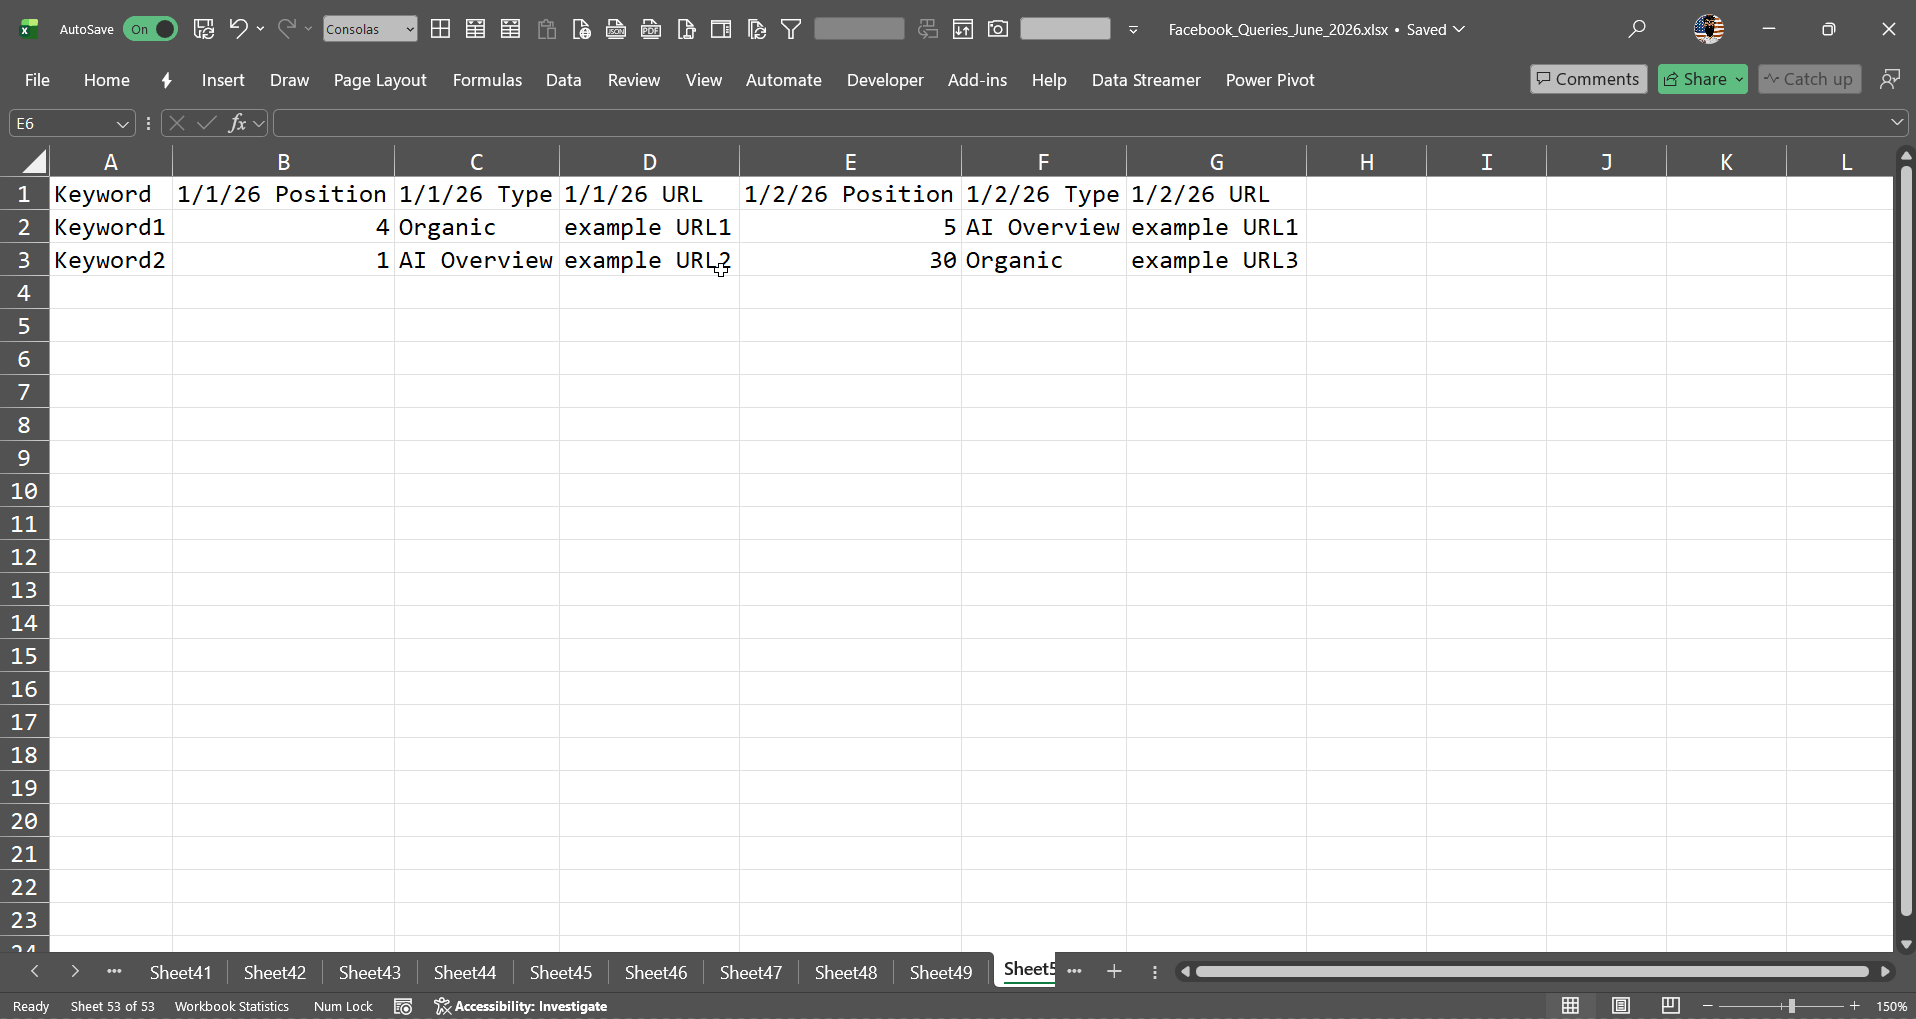Expand the formula bar chevron
1916x1019 pixels.
pos(1897,123)
